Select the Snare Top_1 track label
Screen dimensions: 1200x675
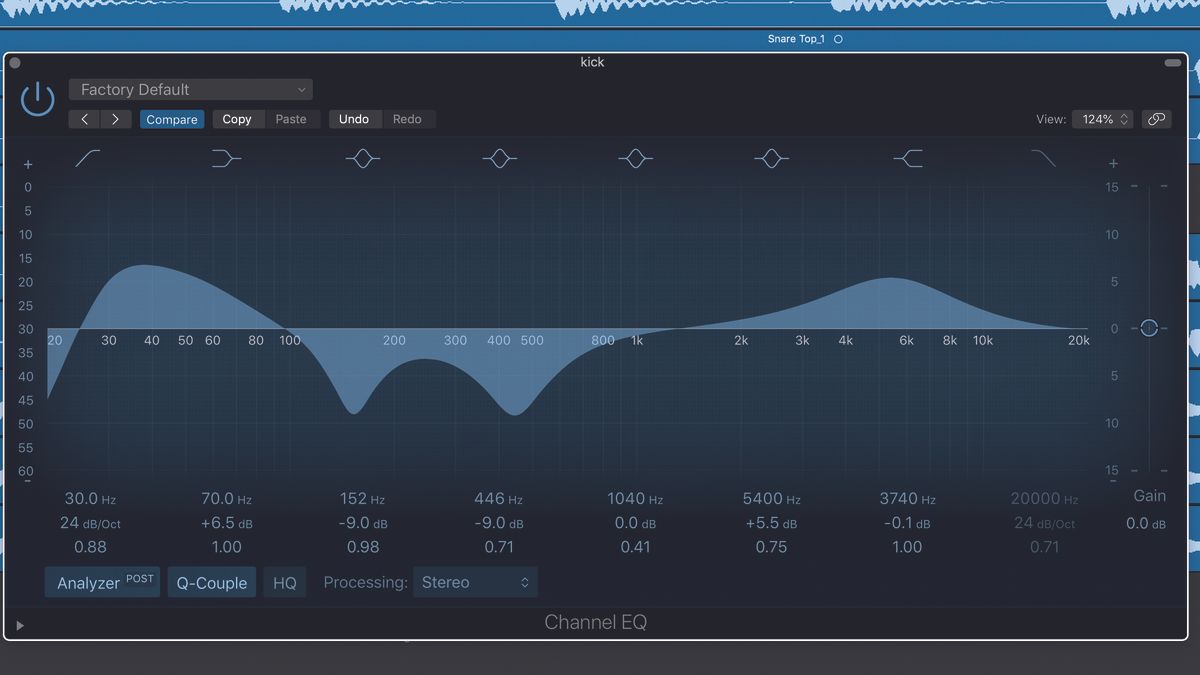pos(796,39)
